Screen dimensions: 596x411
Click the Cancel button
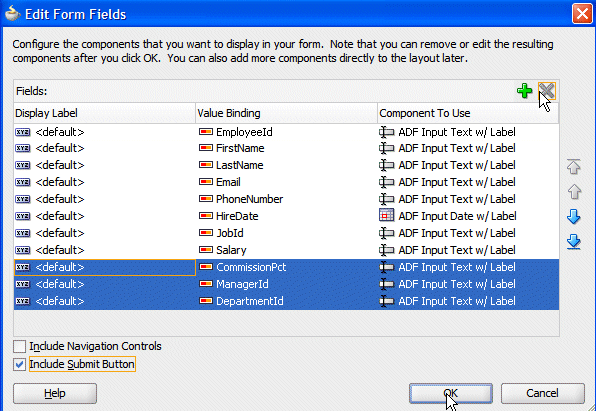click(542, 393)
